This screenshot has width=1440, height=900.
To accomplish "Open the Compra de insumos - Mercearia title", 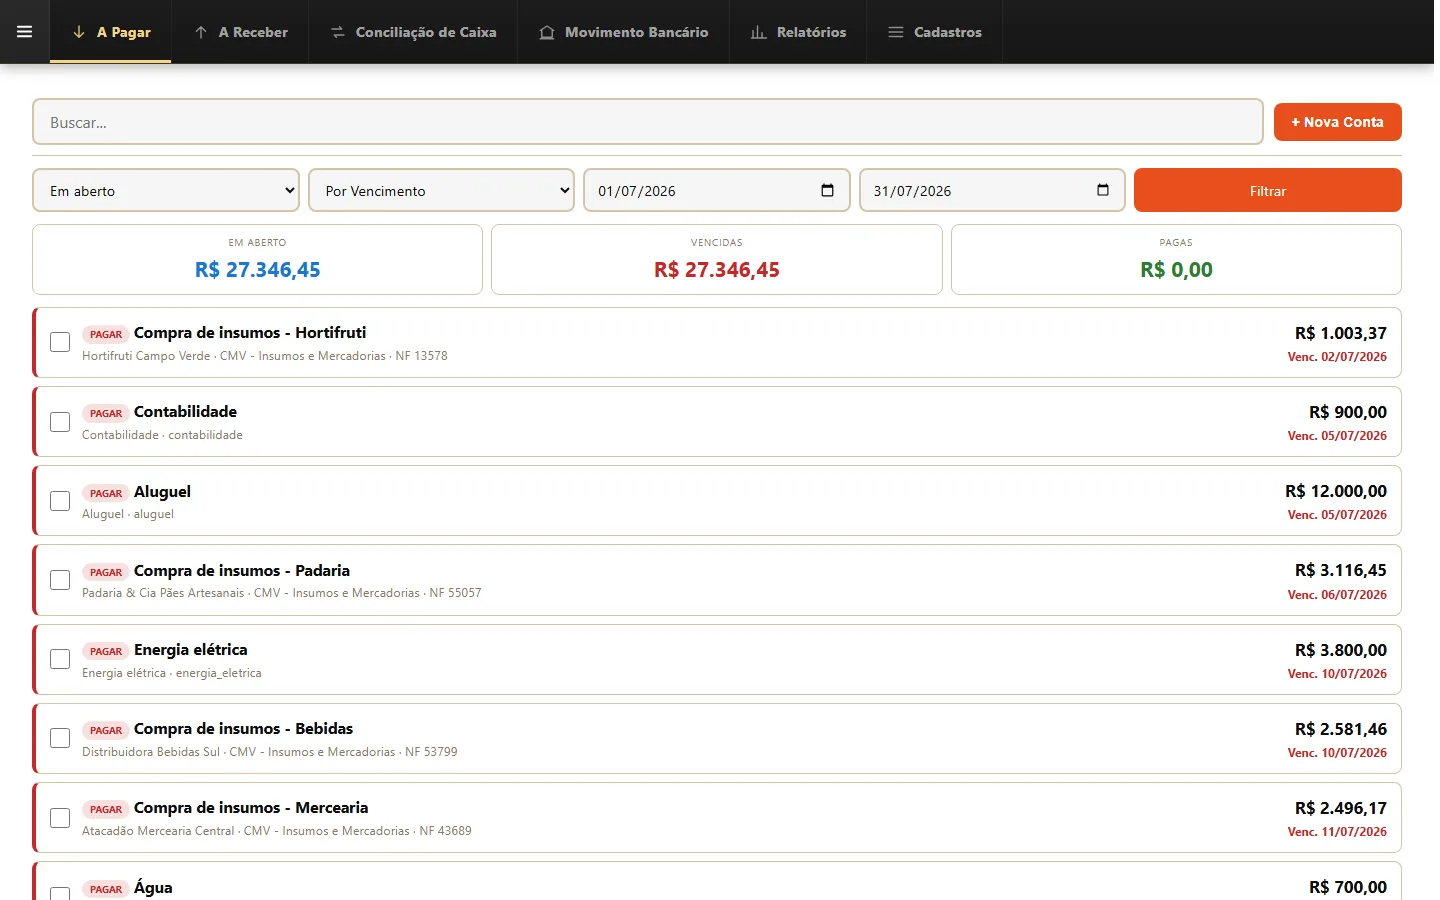I will click(x=251, y=807).
